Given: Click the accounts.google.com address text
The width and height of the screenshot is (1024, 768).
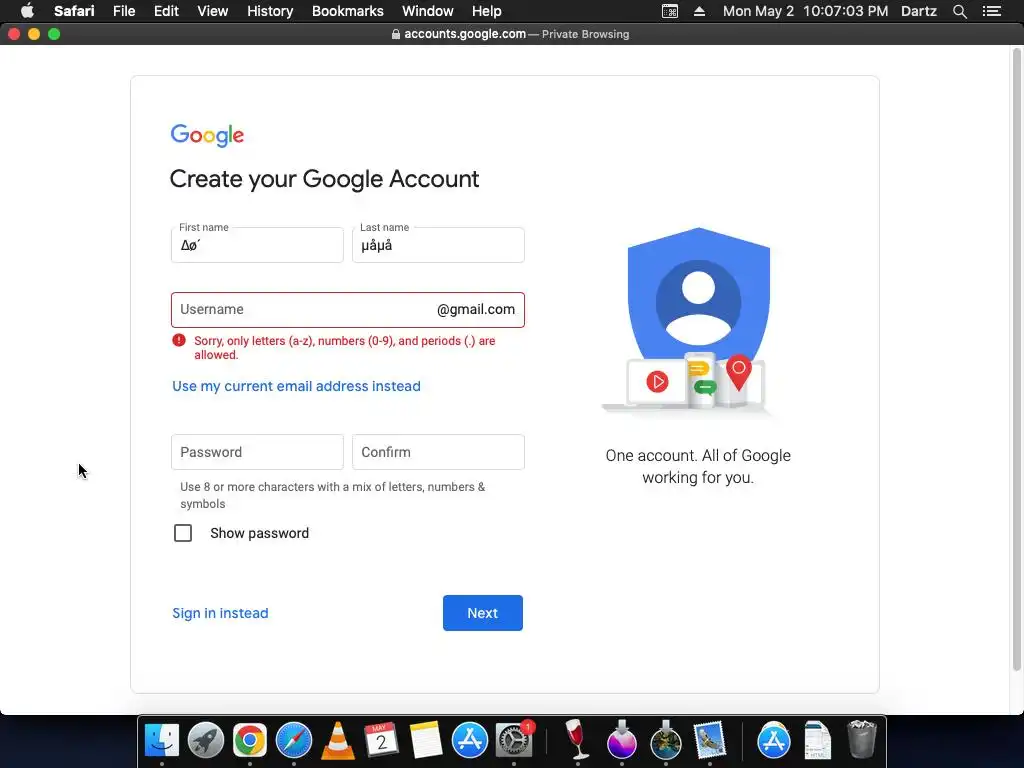Looking at the screenshot, I should tap(464, 34).
